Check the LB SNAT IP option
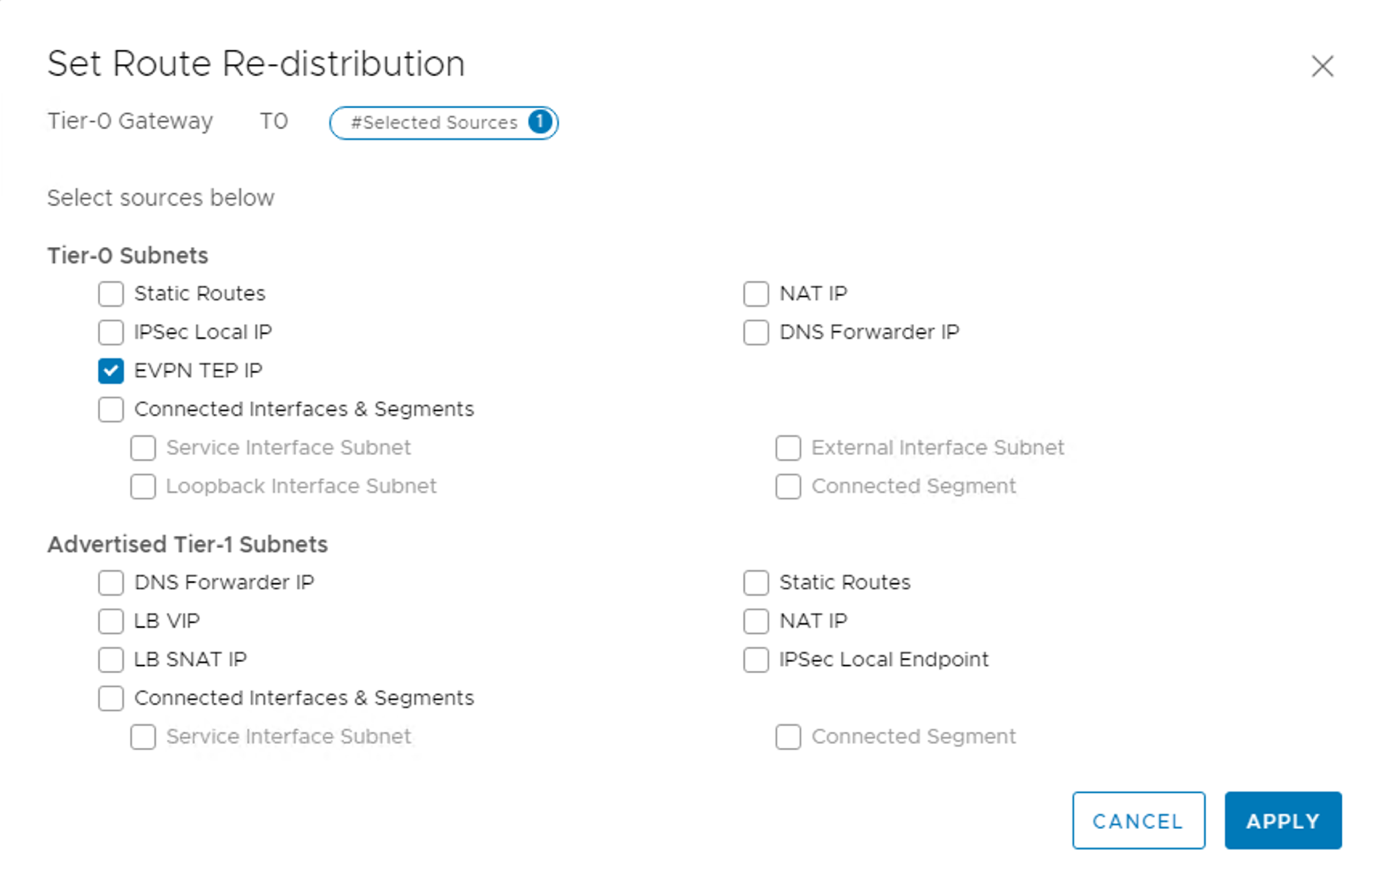Viewport: 1381px width, 893px height. (x=111, y=660)
